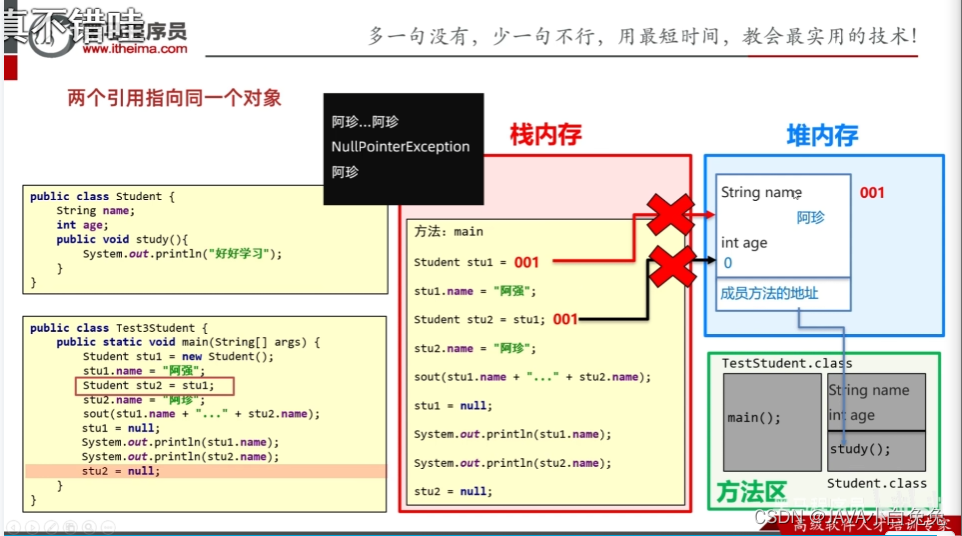Select the public class Test3Student { line
The image size is (962, 536).
119,328
